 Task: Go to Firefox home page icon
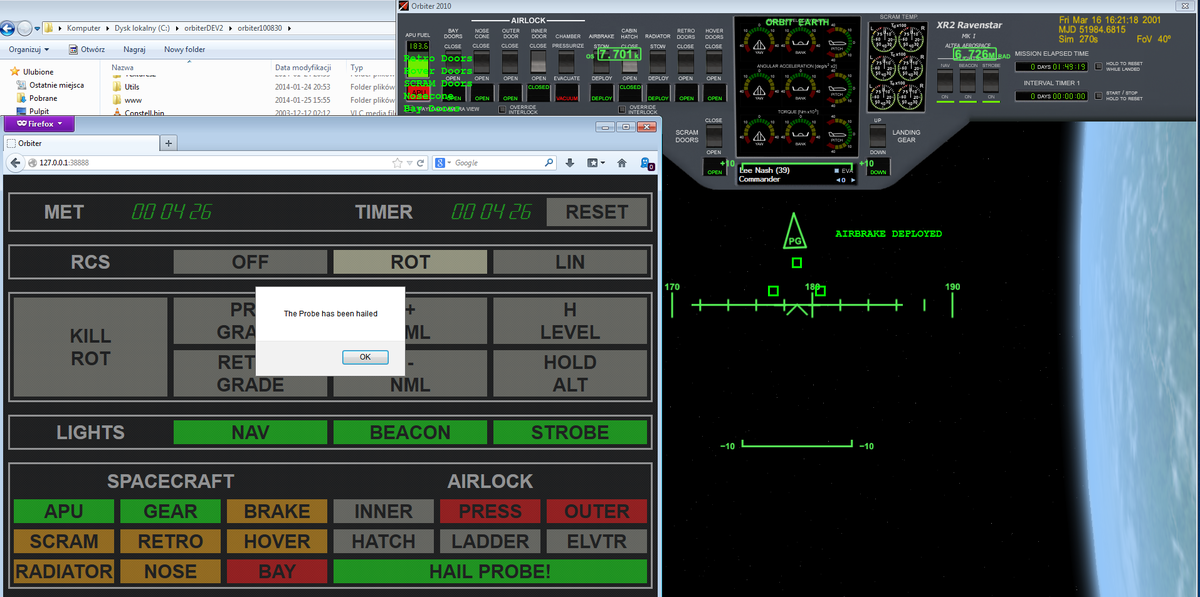tap(622, 163)
